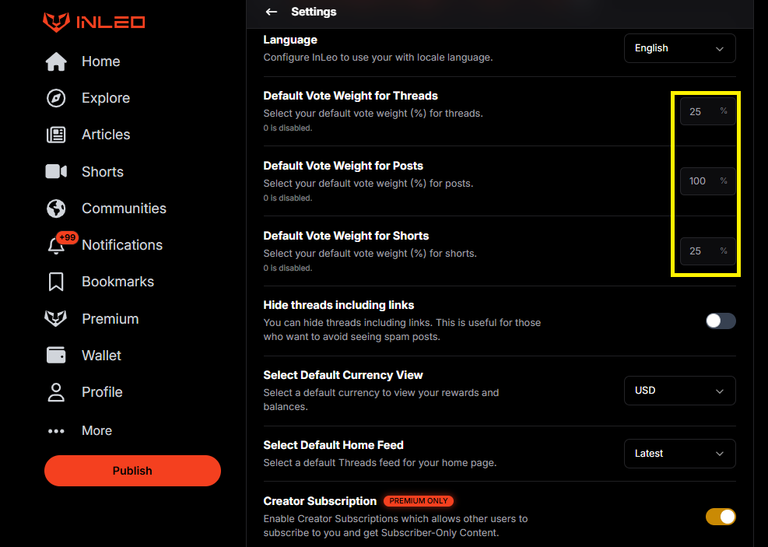This screenshot has width=768, height=547.
Task: Open Shorts via video camera icon
Action: 56,171
